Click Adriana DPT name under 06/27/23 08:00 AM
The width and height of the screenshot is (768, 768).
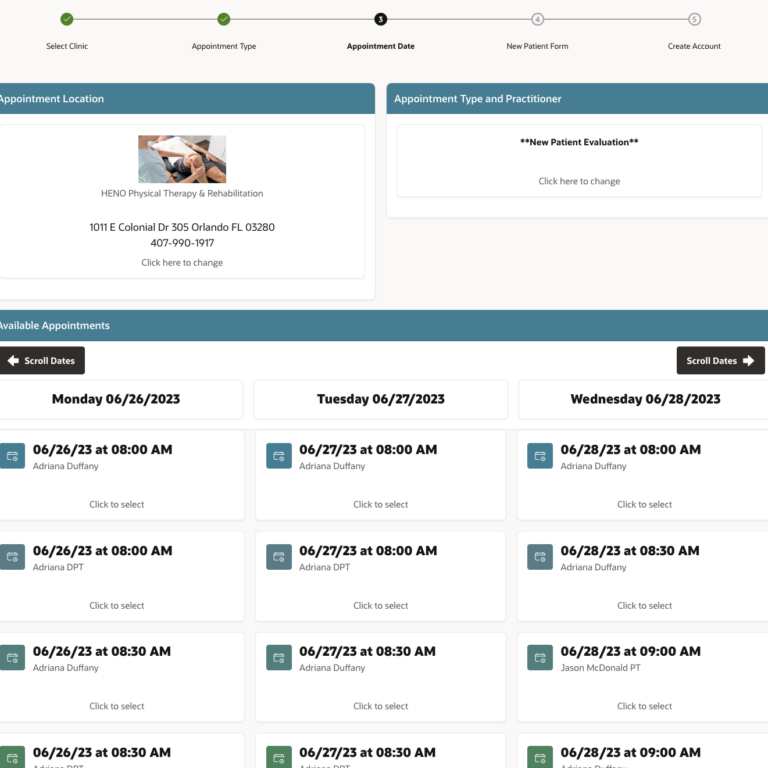pyautogui.click(x=325, y=567)
